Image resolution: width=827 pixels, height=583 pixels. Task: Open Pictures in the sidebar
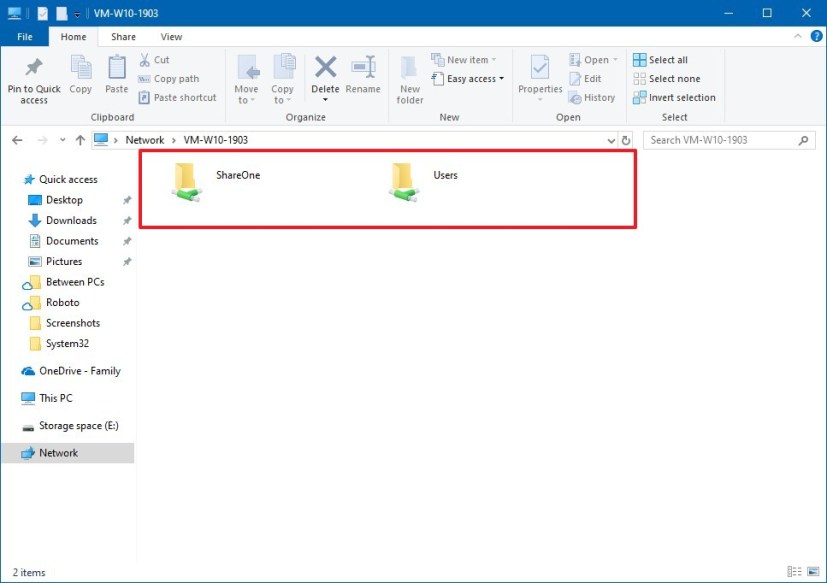pyautogui.click(x=55, y=262)
